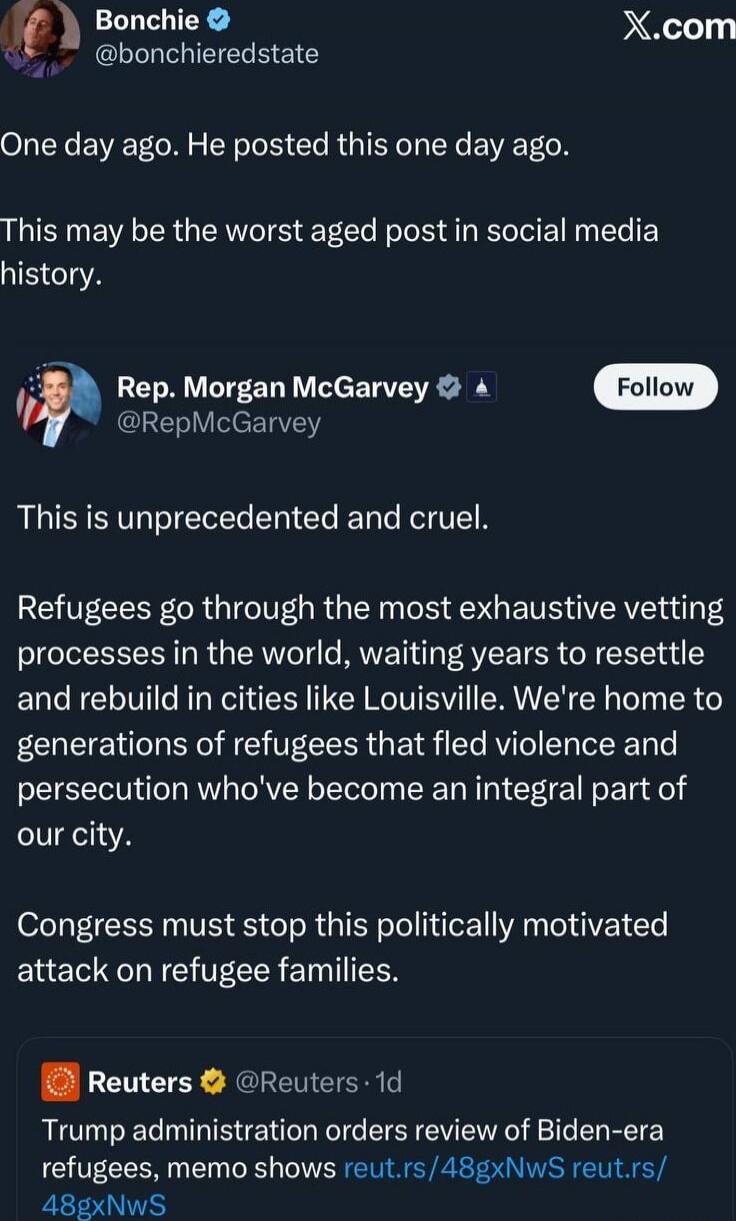
Task: Open Bonchie's profile avatar
Action: pyautogui.click(x=40, y=38)
